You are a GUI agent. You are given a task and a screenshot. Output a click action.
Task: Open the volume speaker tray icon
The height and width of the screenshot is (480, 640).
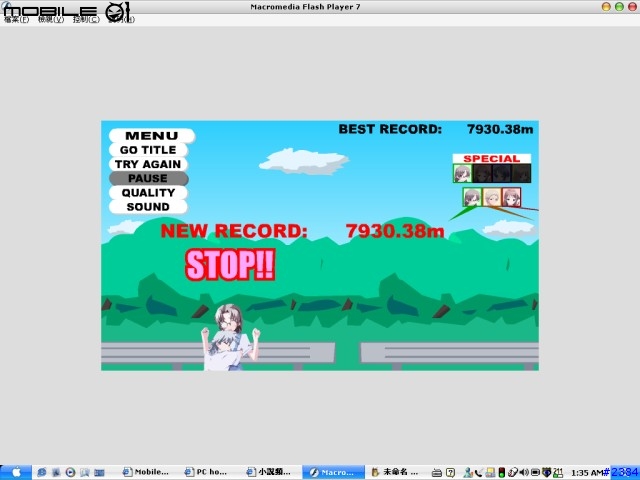coord(524,473)
